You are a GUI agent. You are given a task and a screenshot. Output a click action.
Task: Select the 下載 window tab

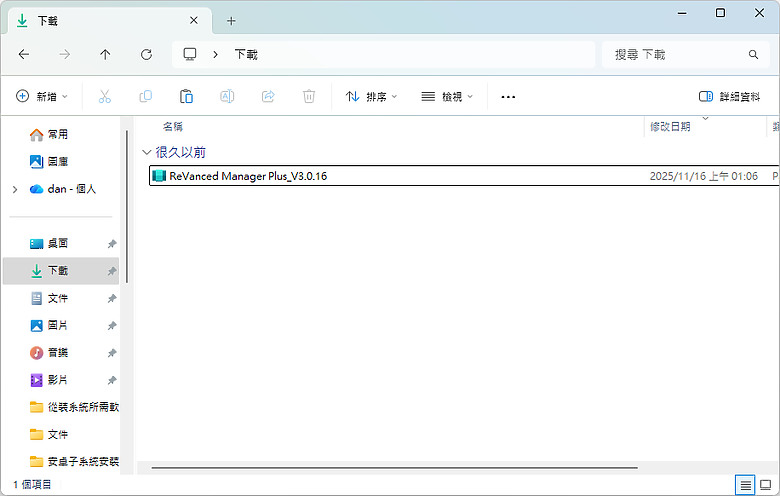tap(109, 21)
